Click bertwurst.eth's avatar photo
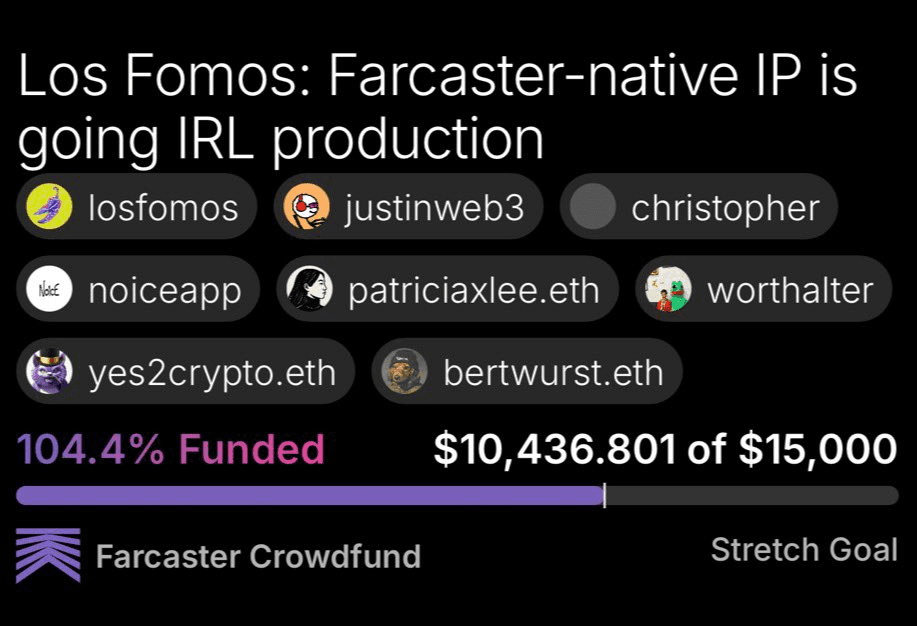The width and height of the screenshot is (917, 626). click(404, 372)
